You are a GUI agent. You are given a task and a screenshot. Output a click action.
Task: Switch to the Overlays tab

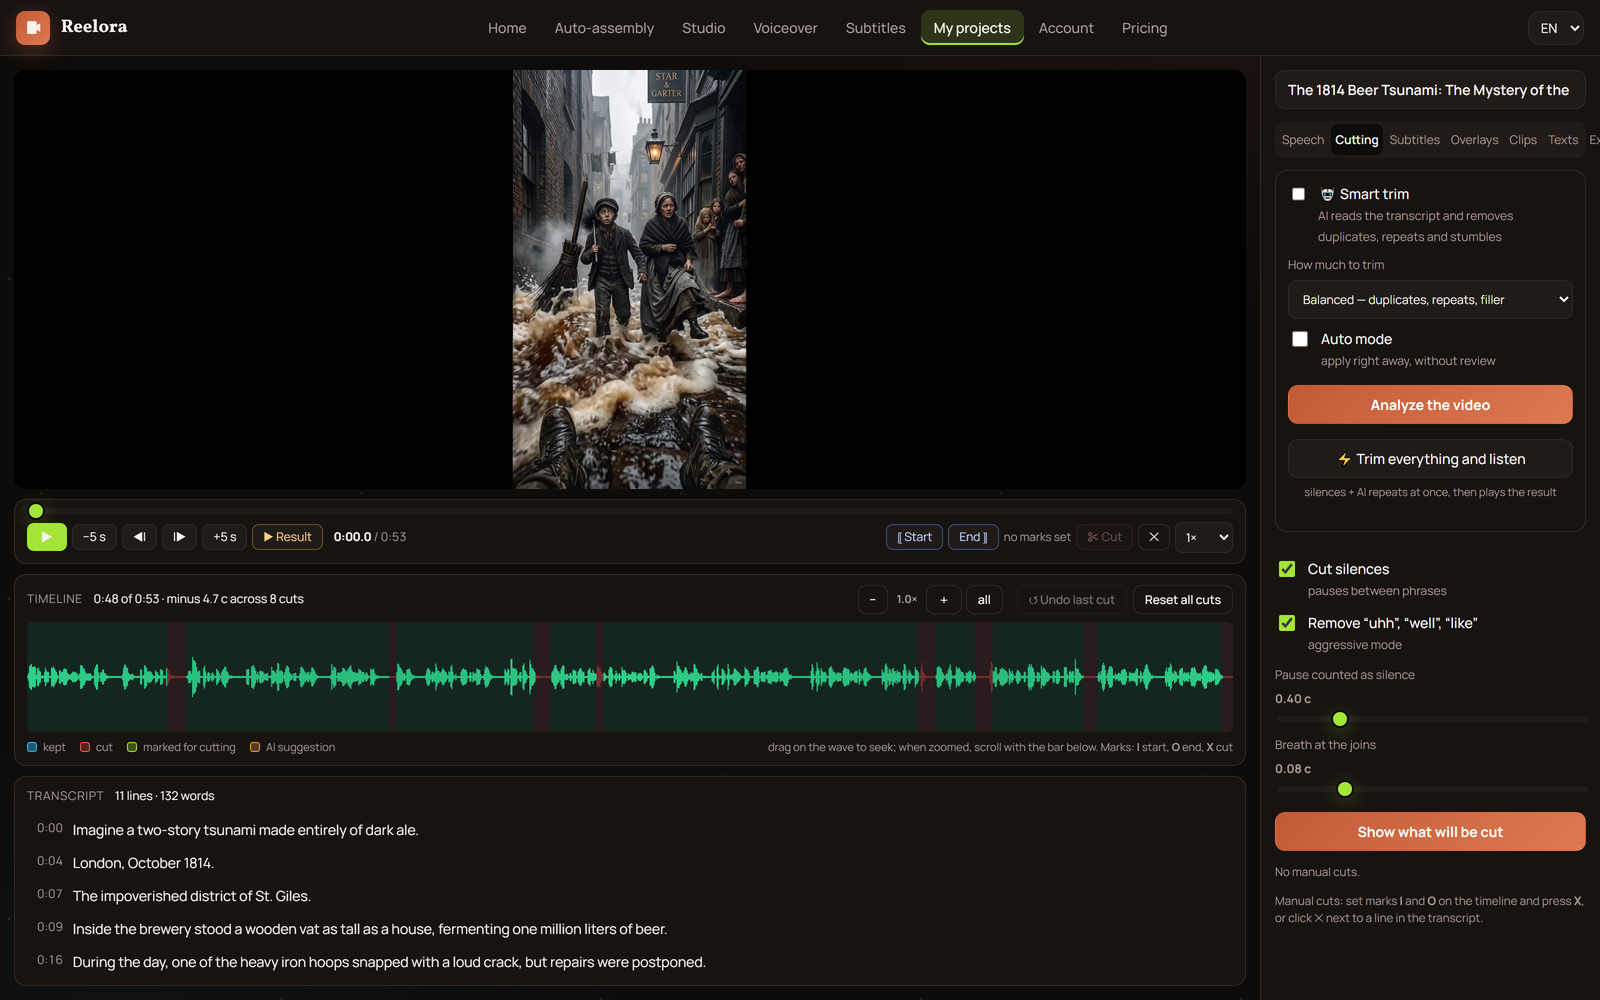click(x=1474, y=140)
